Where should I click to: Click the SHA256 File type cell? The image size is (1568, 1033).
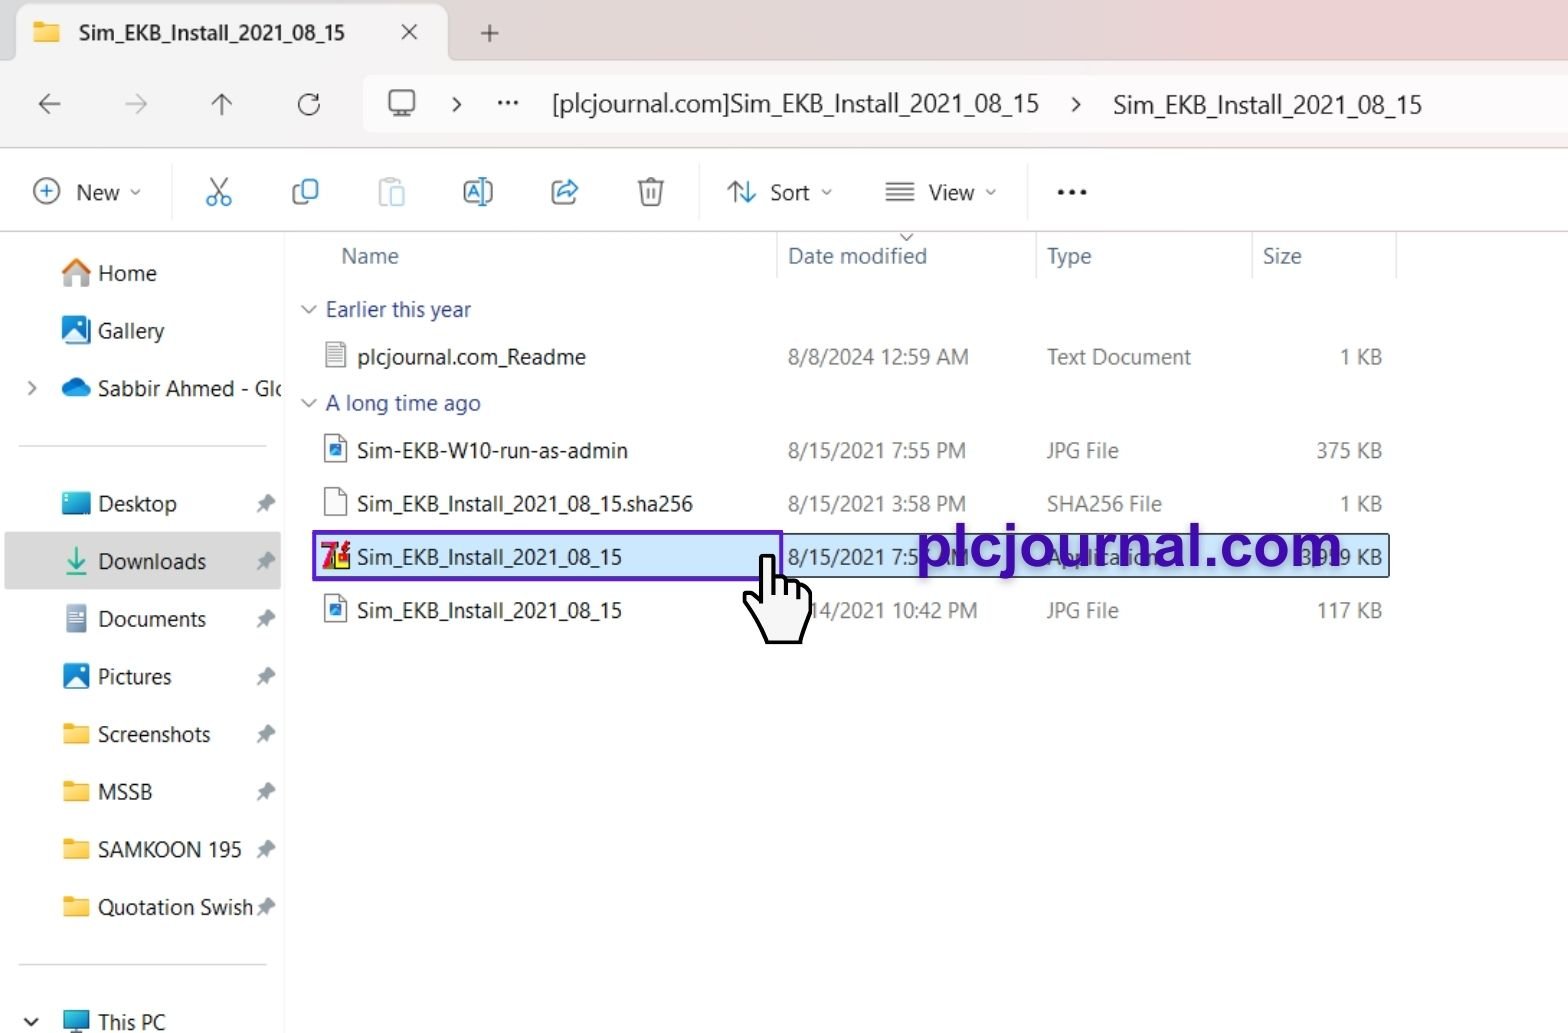(1104, 504)
